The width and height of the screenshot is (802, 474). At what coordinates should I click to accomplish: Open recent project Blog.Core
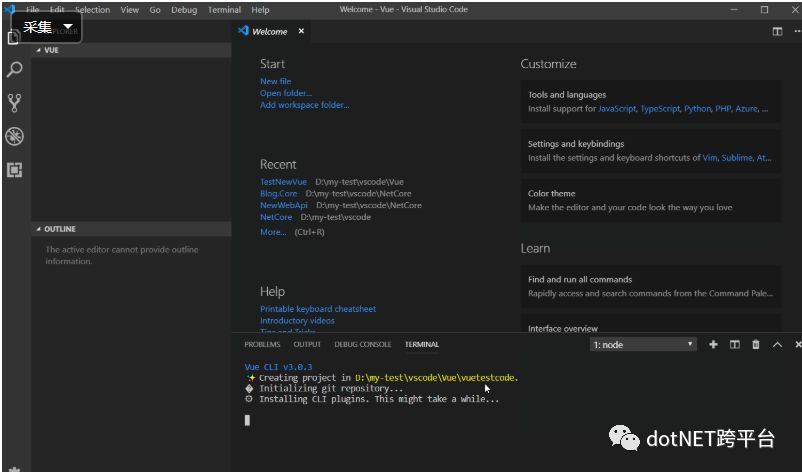278,193
